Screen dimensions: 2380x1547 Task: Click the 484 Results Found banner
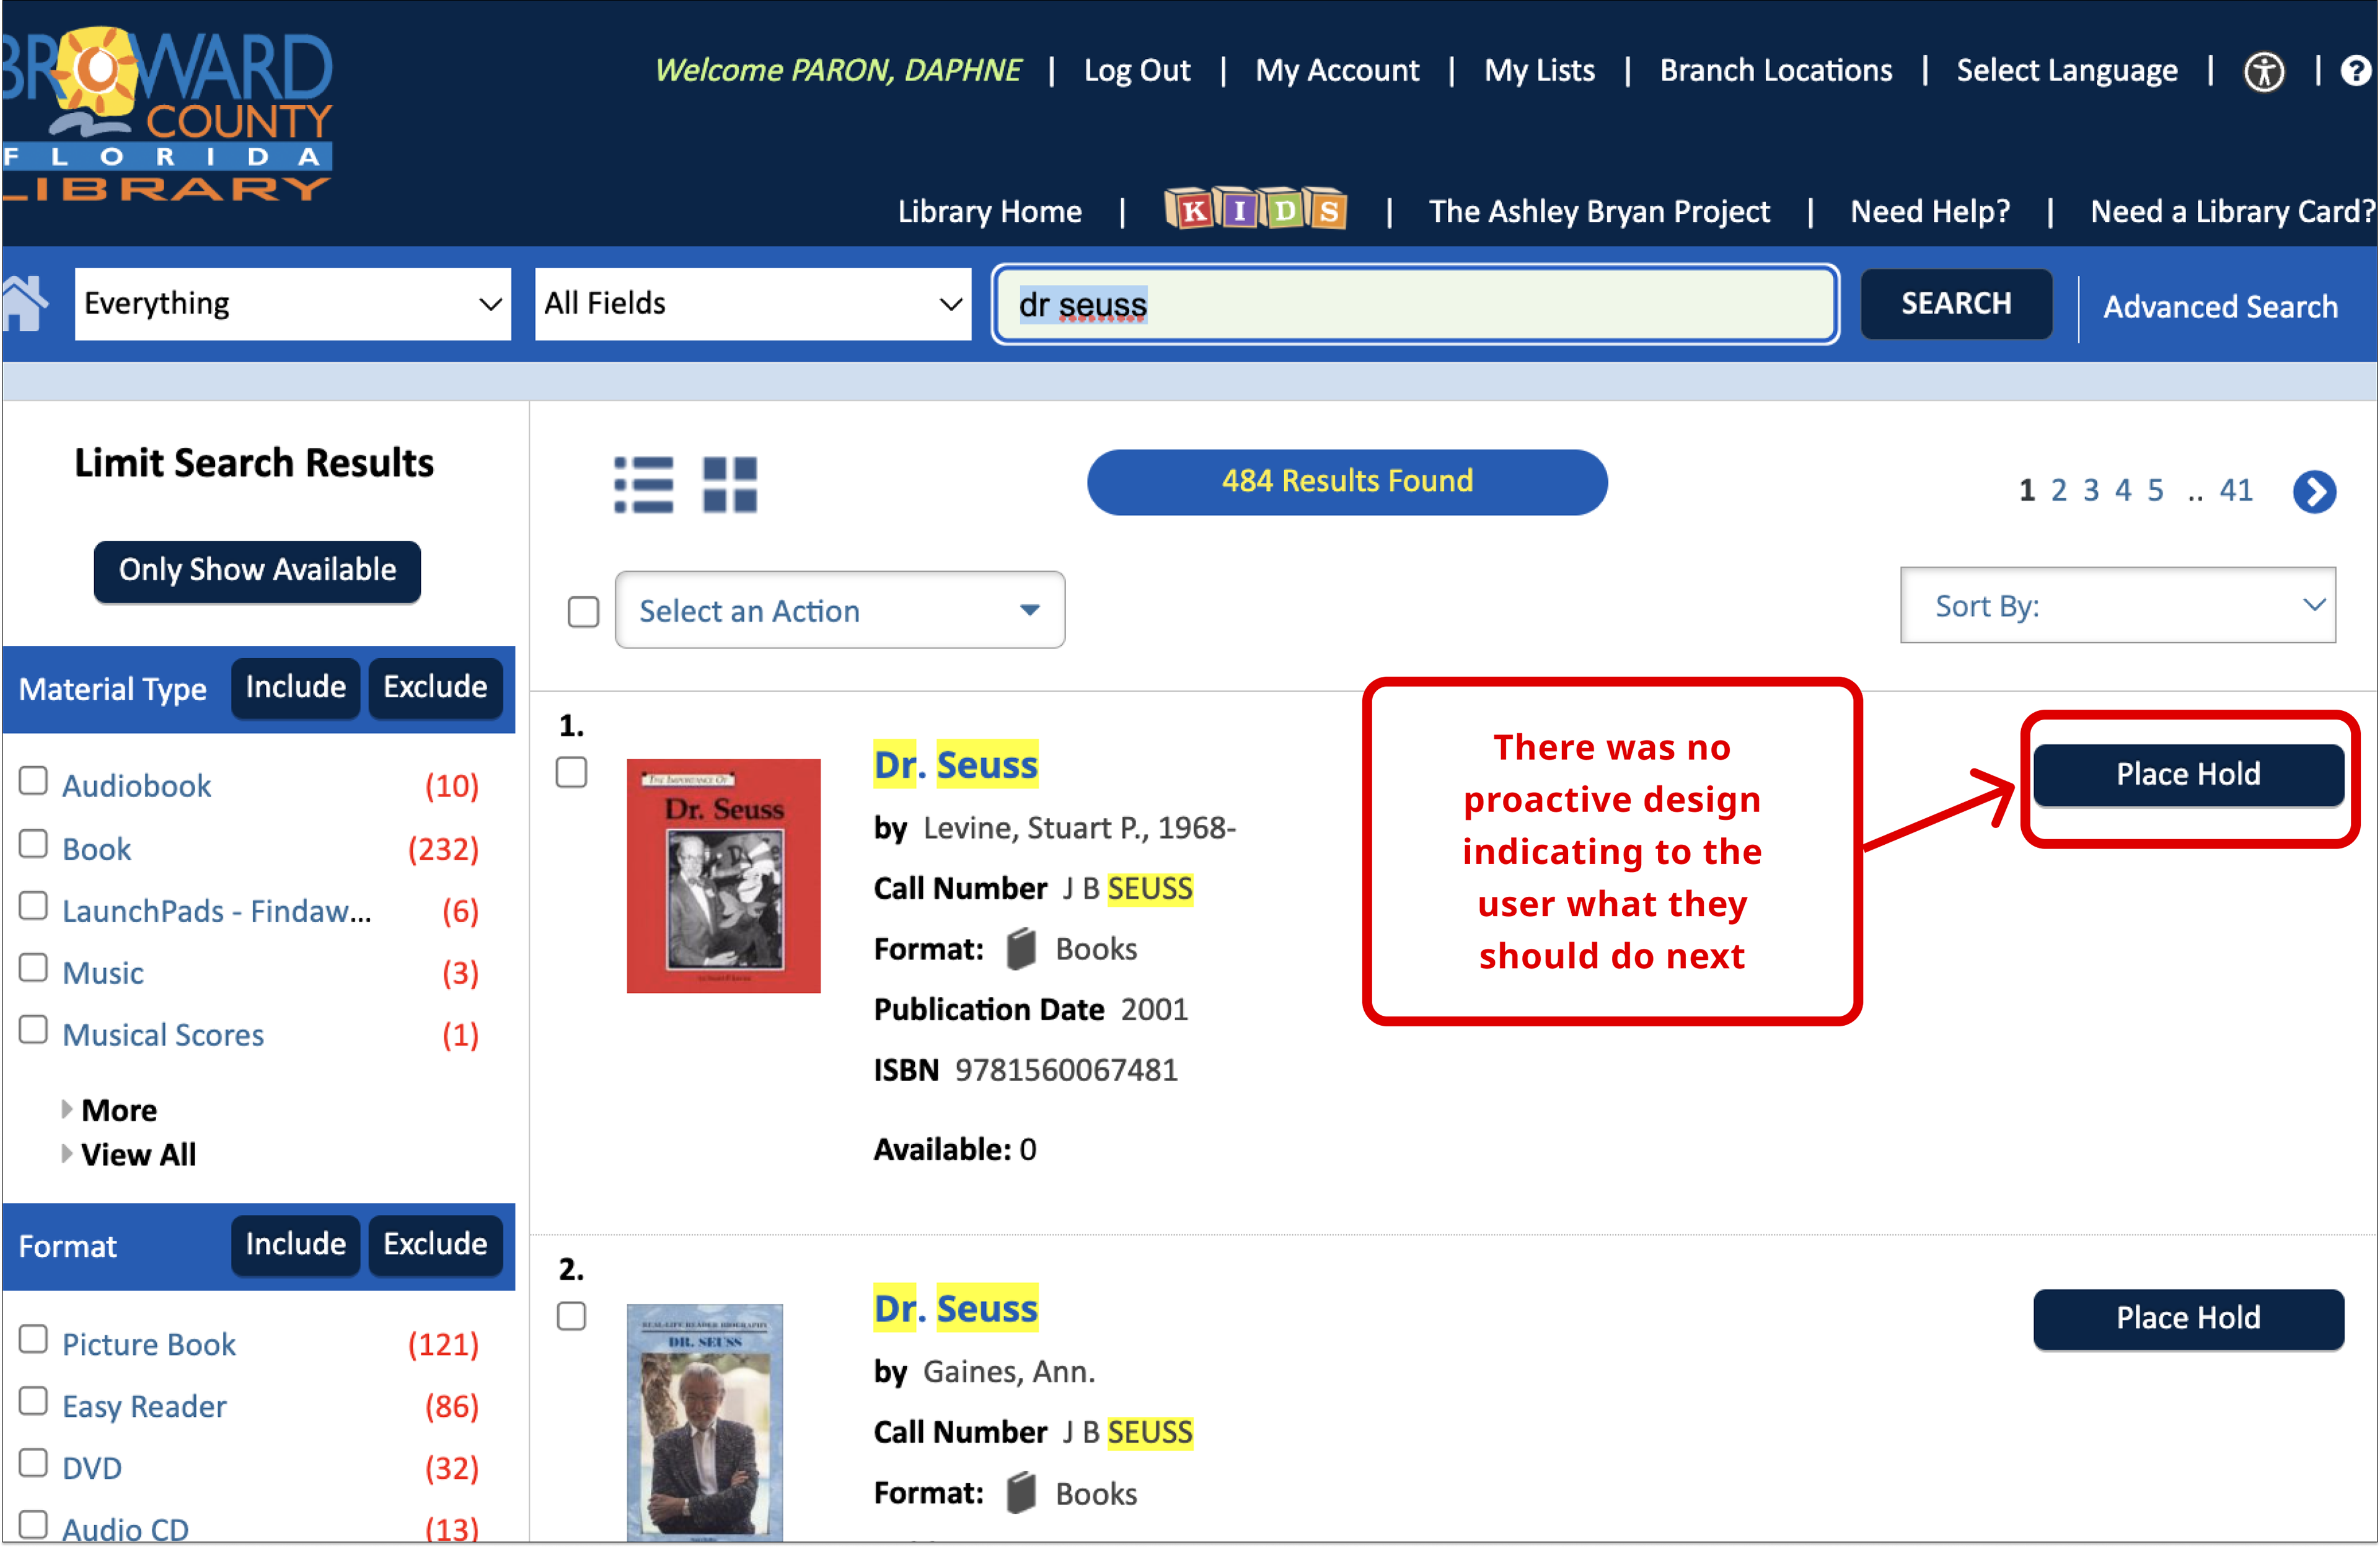click(x=1347, y=482)
